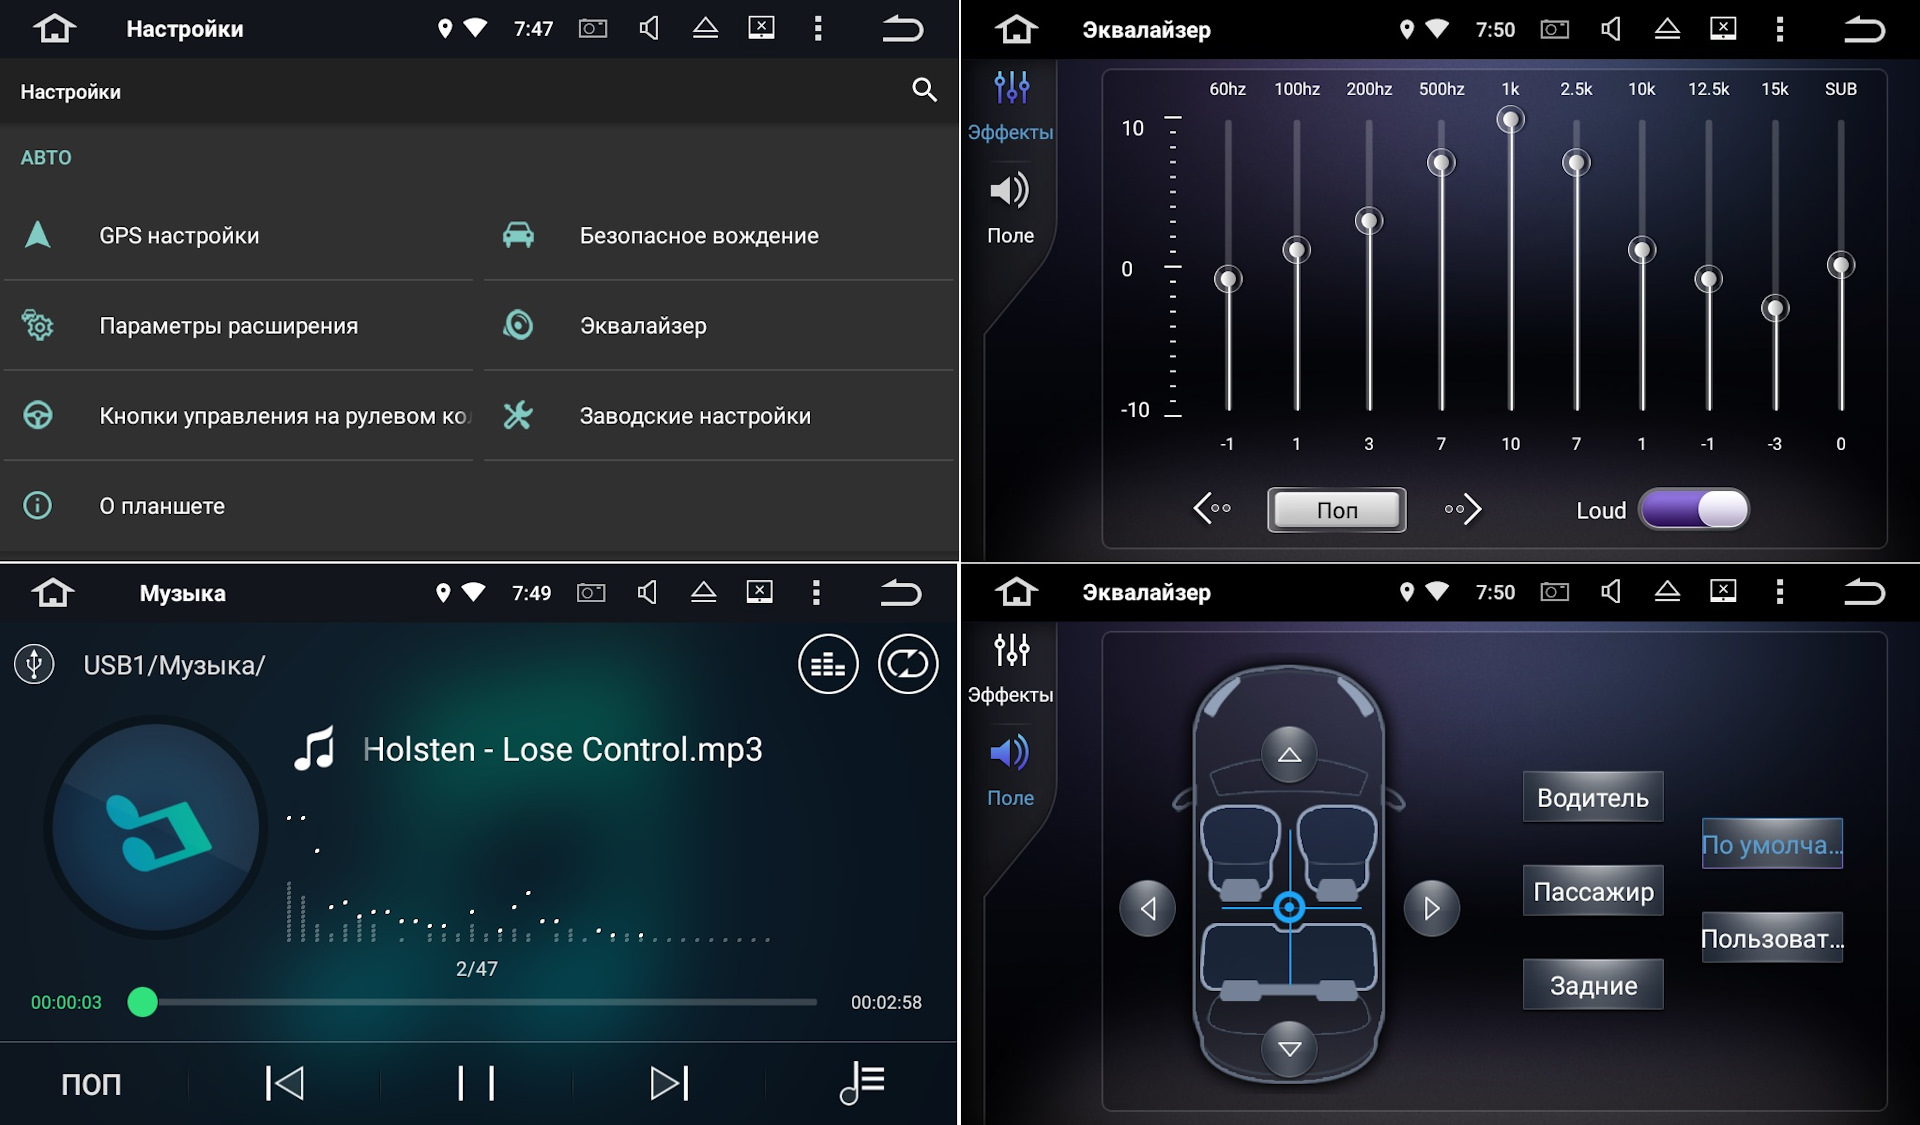Click the shuffle/repeat icon in music player

(x=910, y=666)
